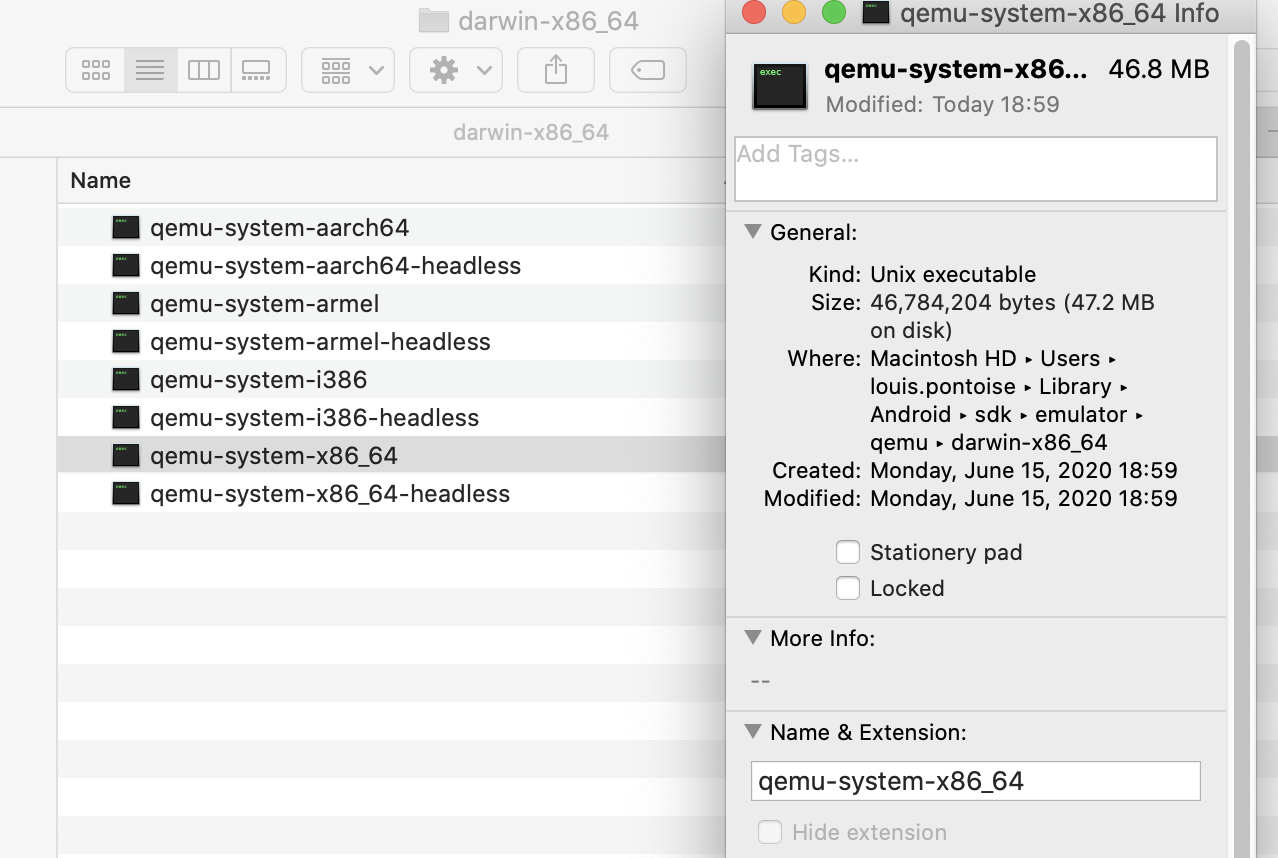The height and width of the screenshot is (858, 1278).
Task: Click 'Modified: Today 18:59' text
Action: 943,104
